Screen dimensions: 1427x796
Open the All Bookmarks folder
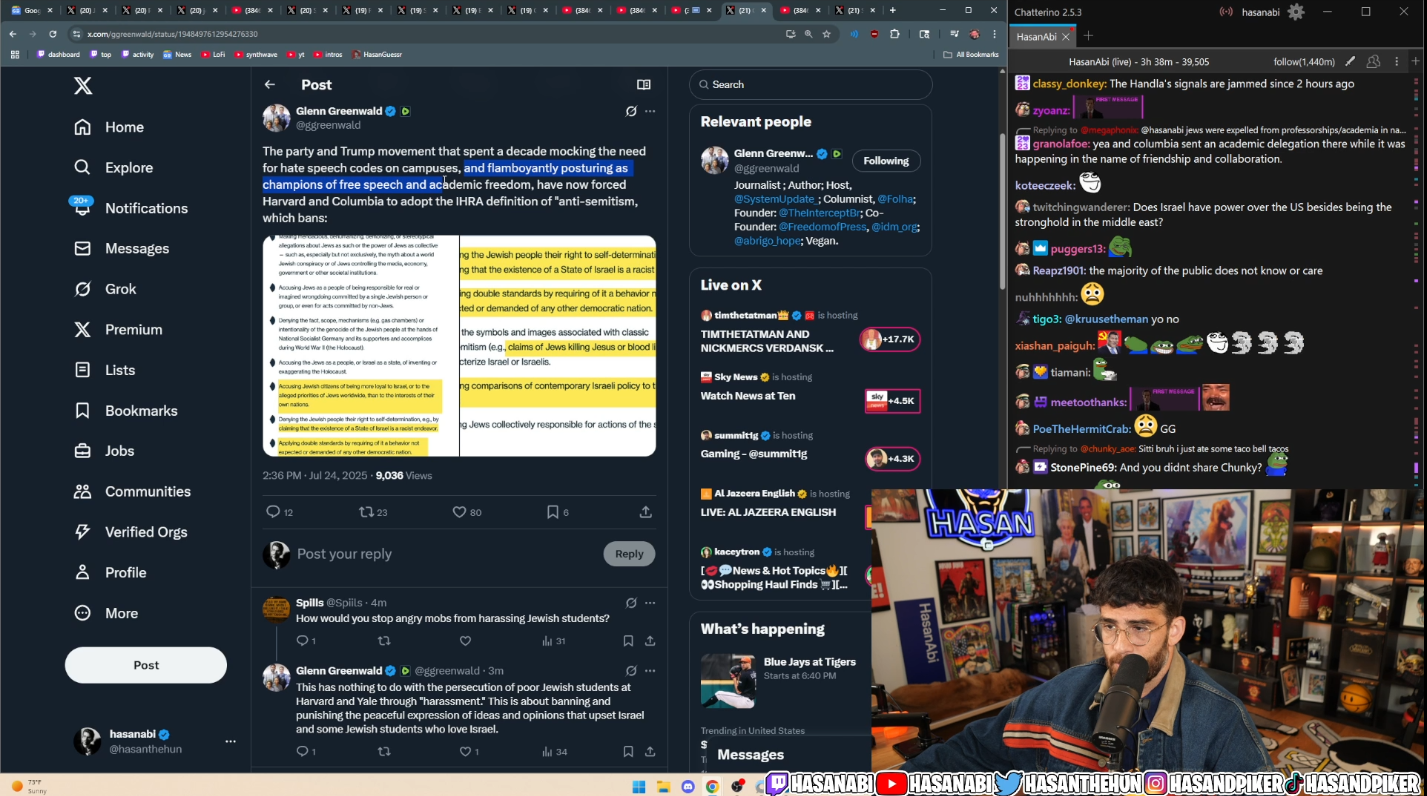click(x=971, y=54)
